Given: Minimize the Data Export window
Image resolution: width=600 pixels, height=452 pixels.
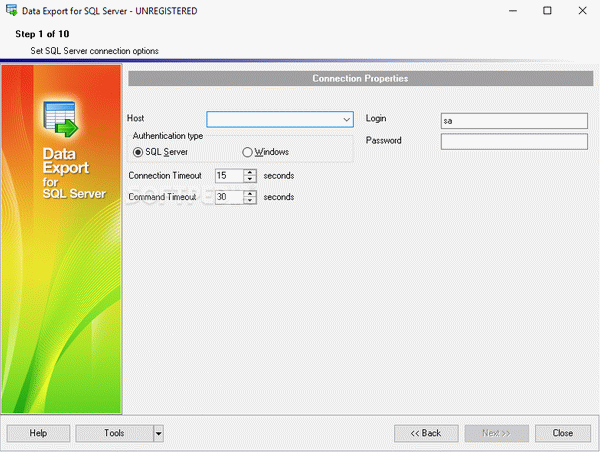Looking at the screenshot, I should point(513,11).
